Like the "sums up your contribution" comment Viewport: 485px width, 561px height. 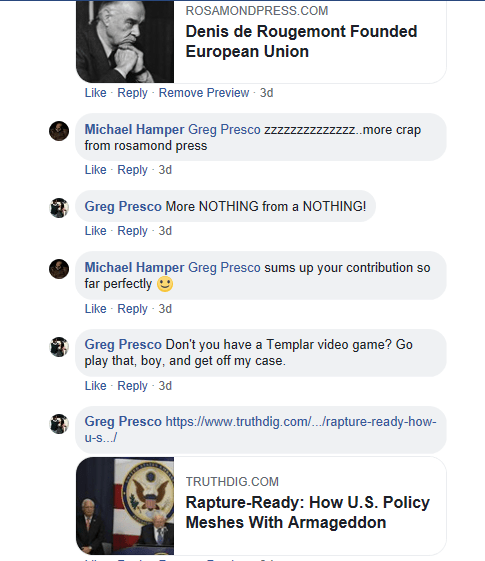95,309
